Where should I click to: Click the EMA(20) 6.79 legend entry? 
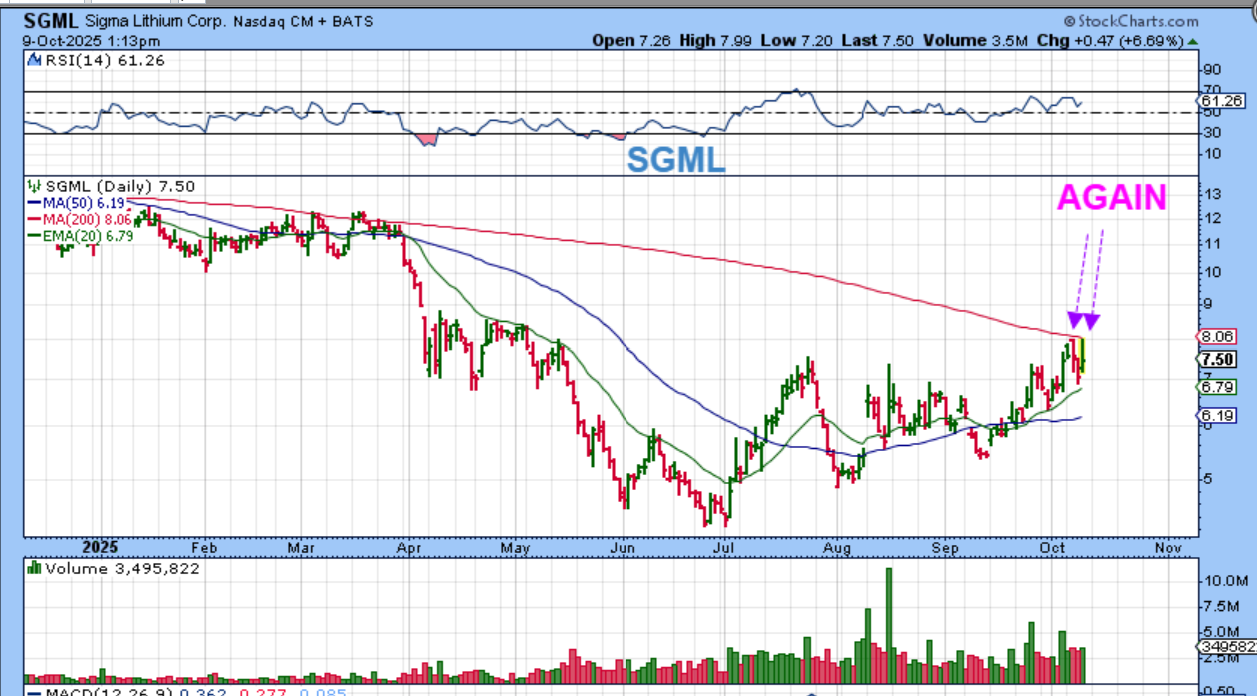tap(88, 234)
